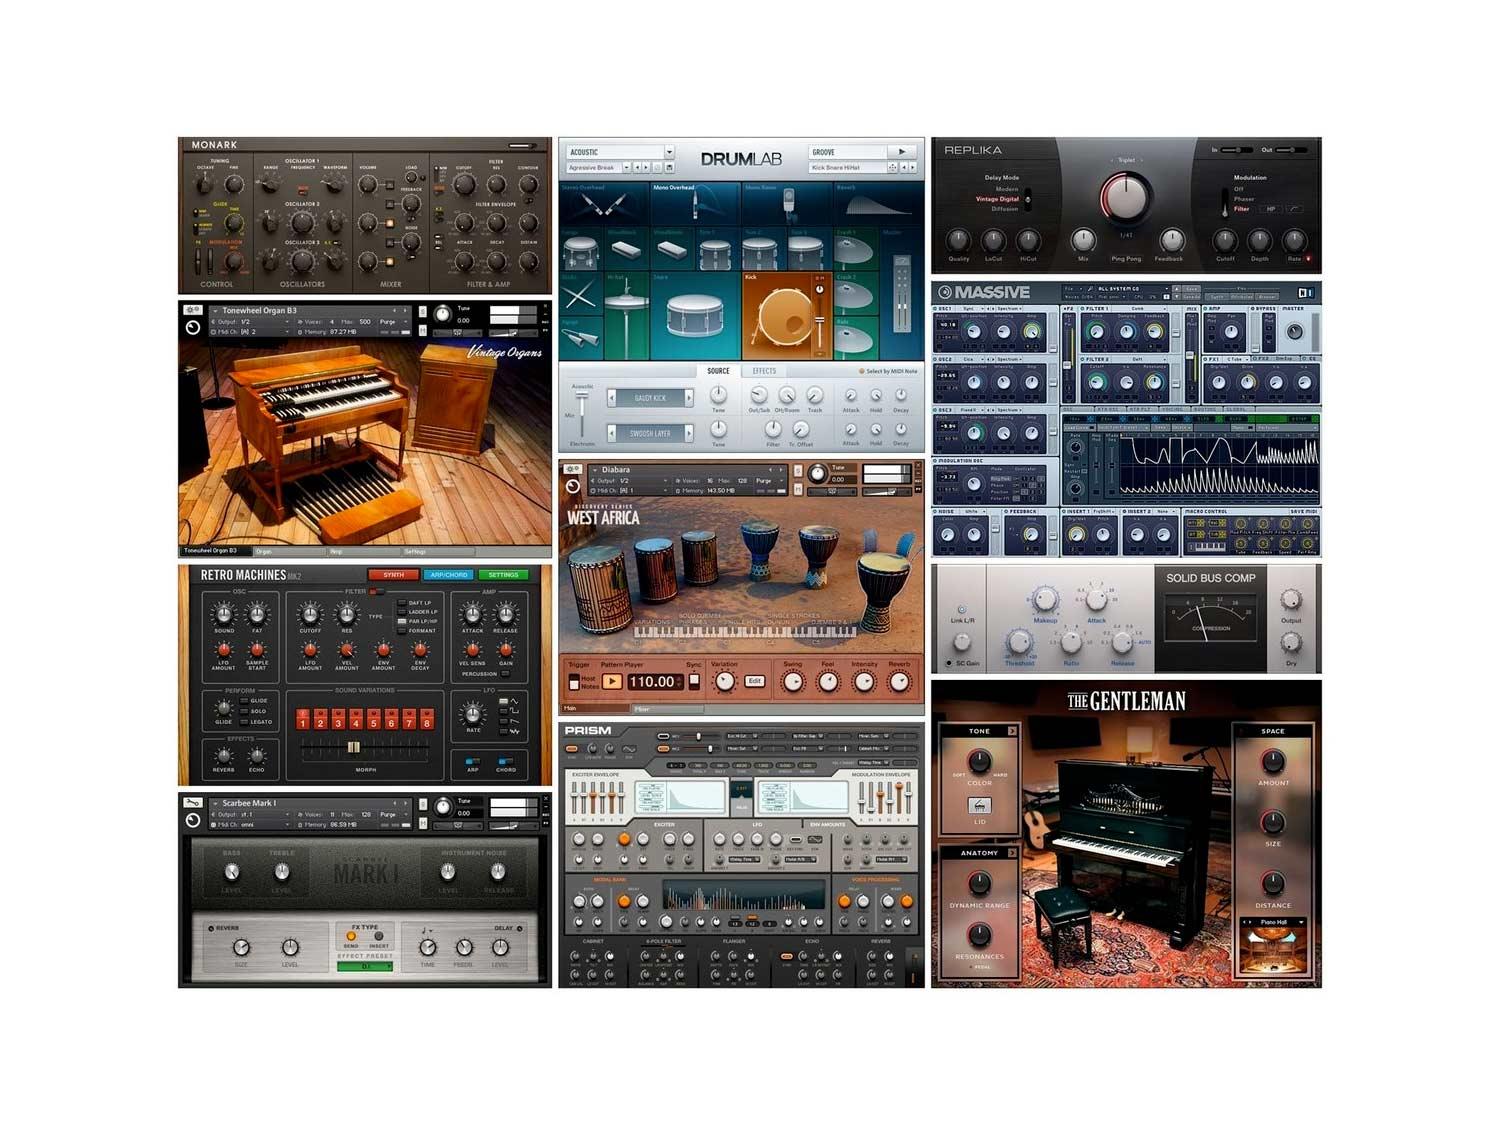Enable Legato in Retro Machines Perform section

[x=244, y=721]
